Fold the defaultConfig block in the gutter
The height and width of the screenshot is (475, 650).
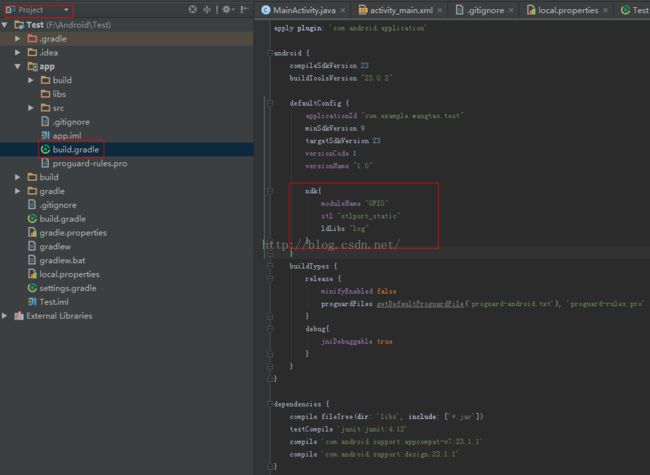(x=270, y=102)
